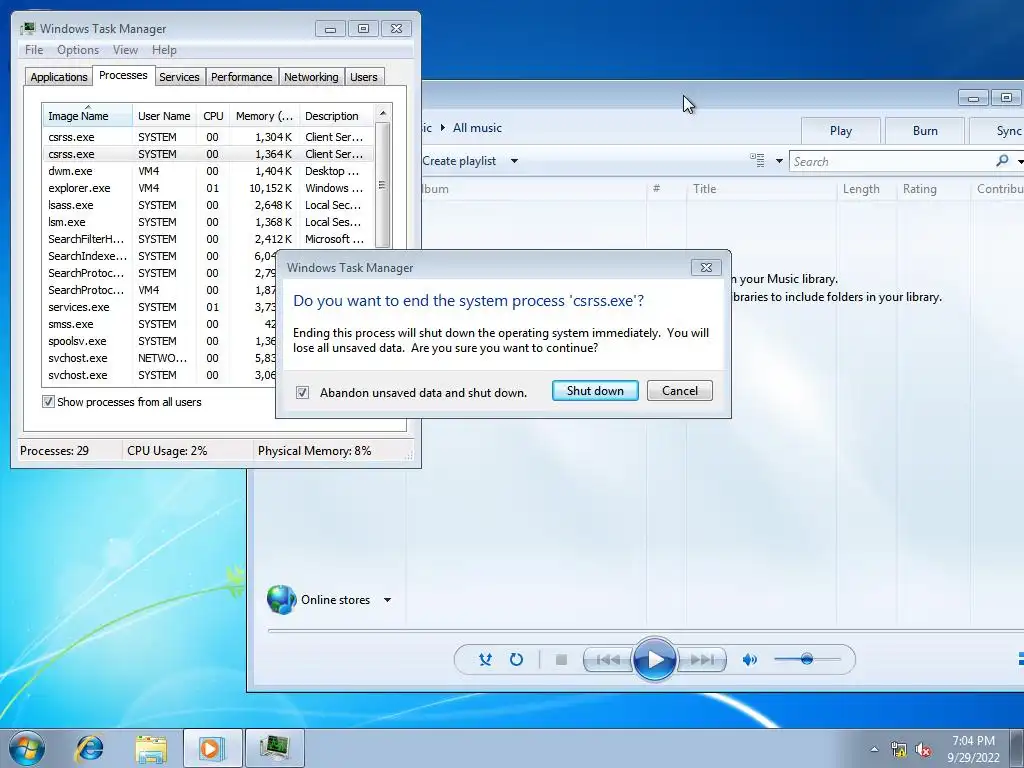
Task: Click the search magnifier icon
Action: [x=1002, y=161]
